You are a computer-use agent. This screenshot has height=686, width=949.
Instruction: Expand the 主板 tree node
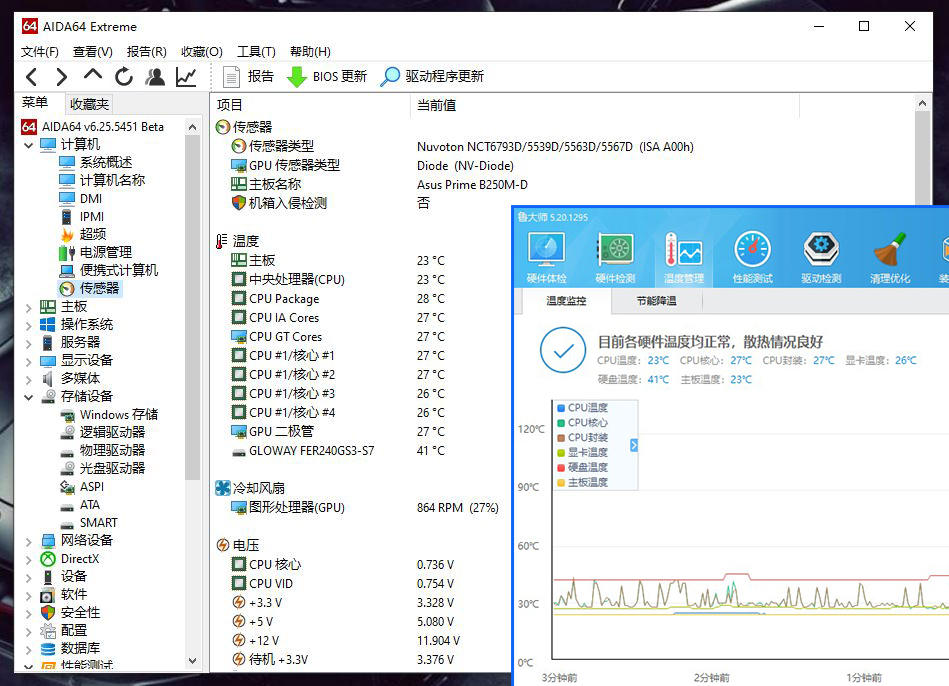(31, 306)
